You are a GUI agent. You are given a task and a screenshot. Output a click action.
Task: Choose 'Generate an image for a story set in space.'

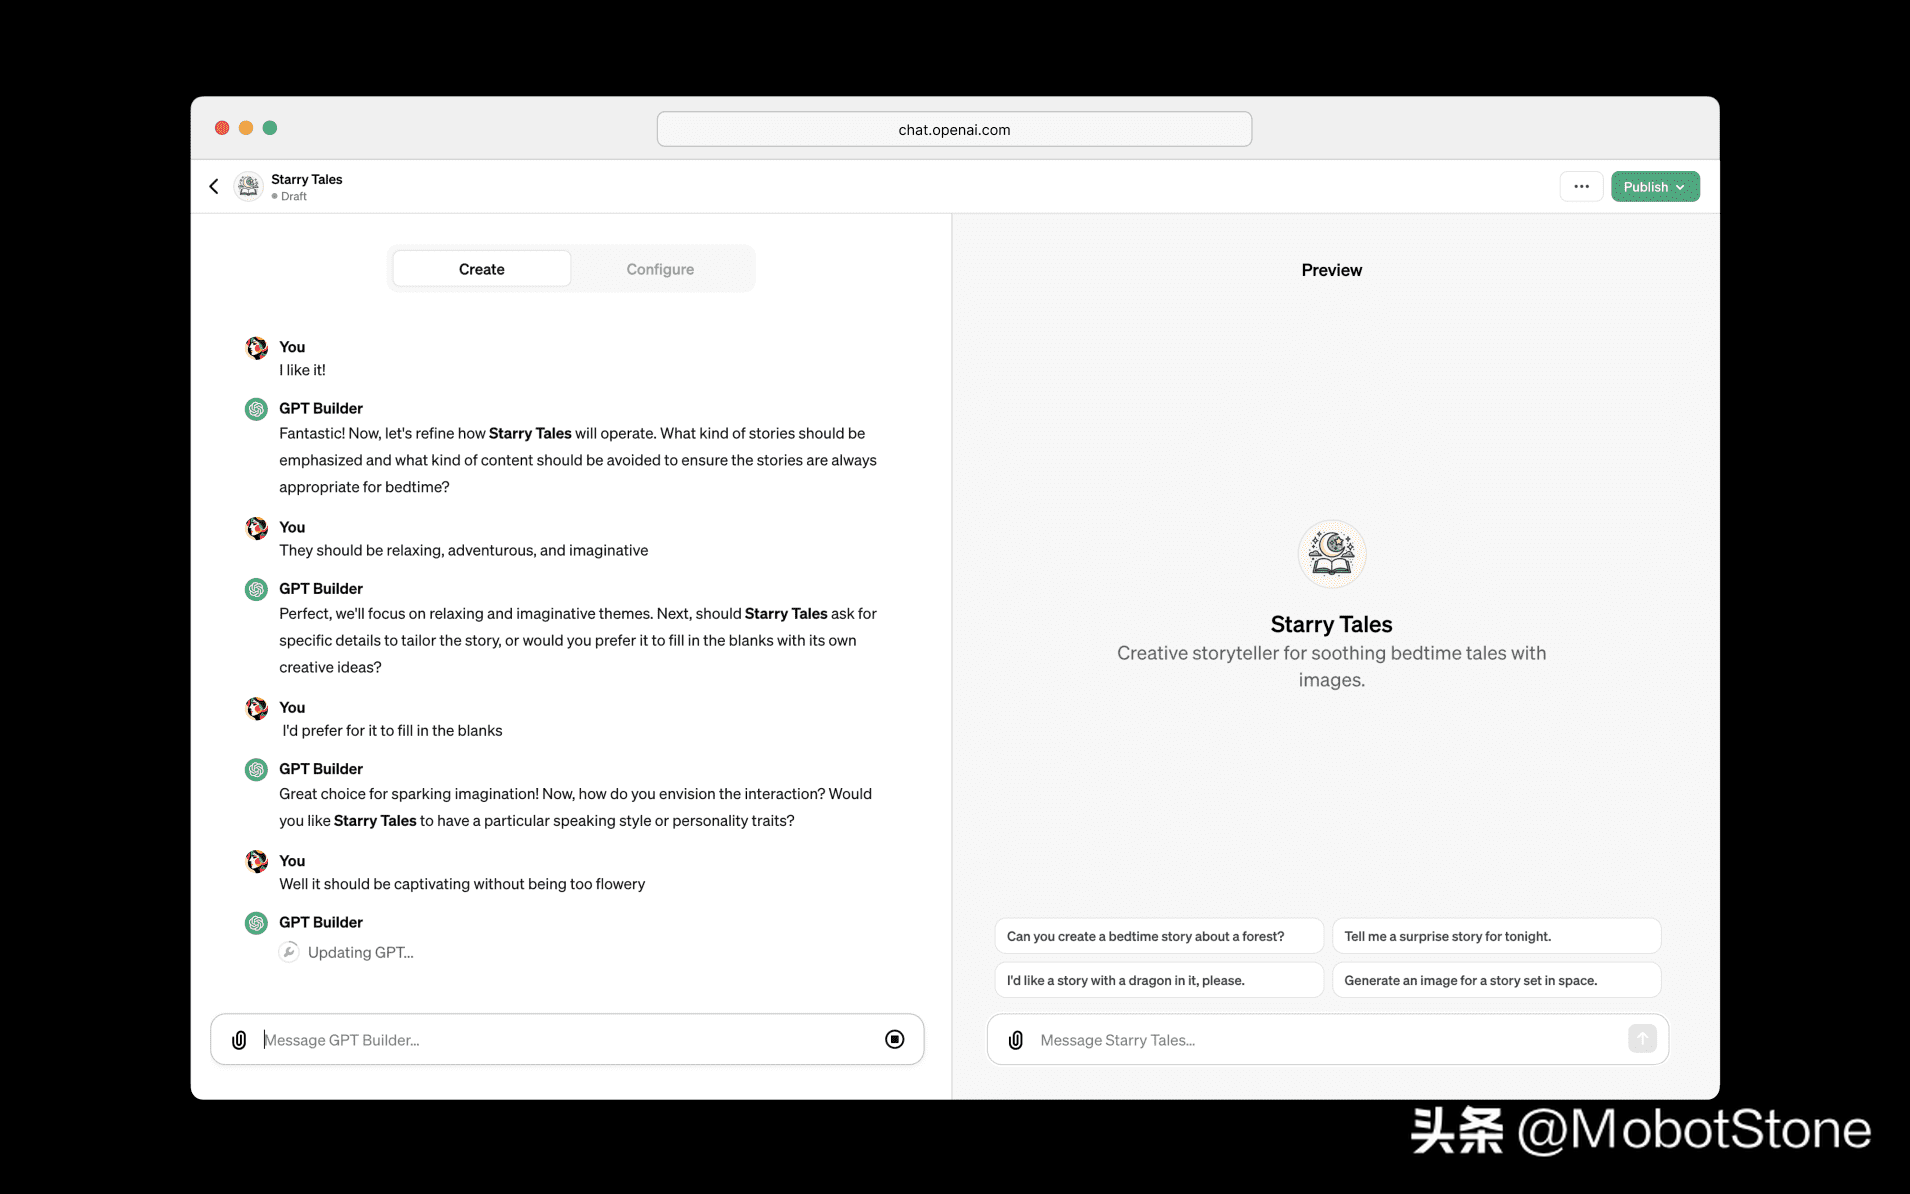[x=1496, y=980]
